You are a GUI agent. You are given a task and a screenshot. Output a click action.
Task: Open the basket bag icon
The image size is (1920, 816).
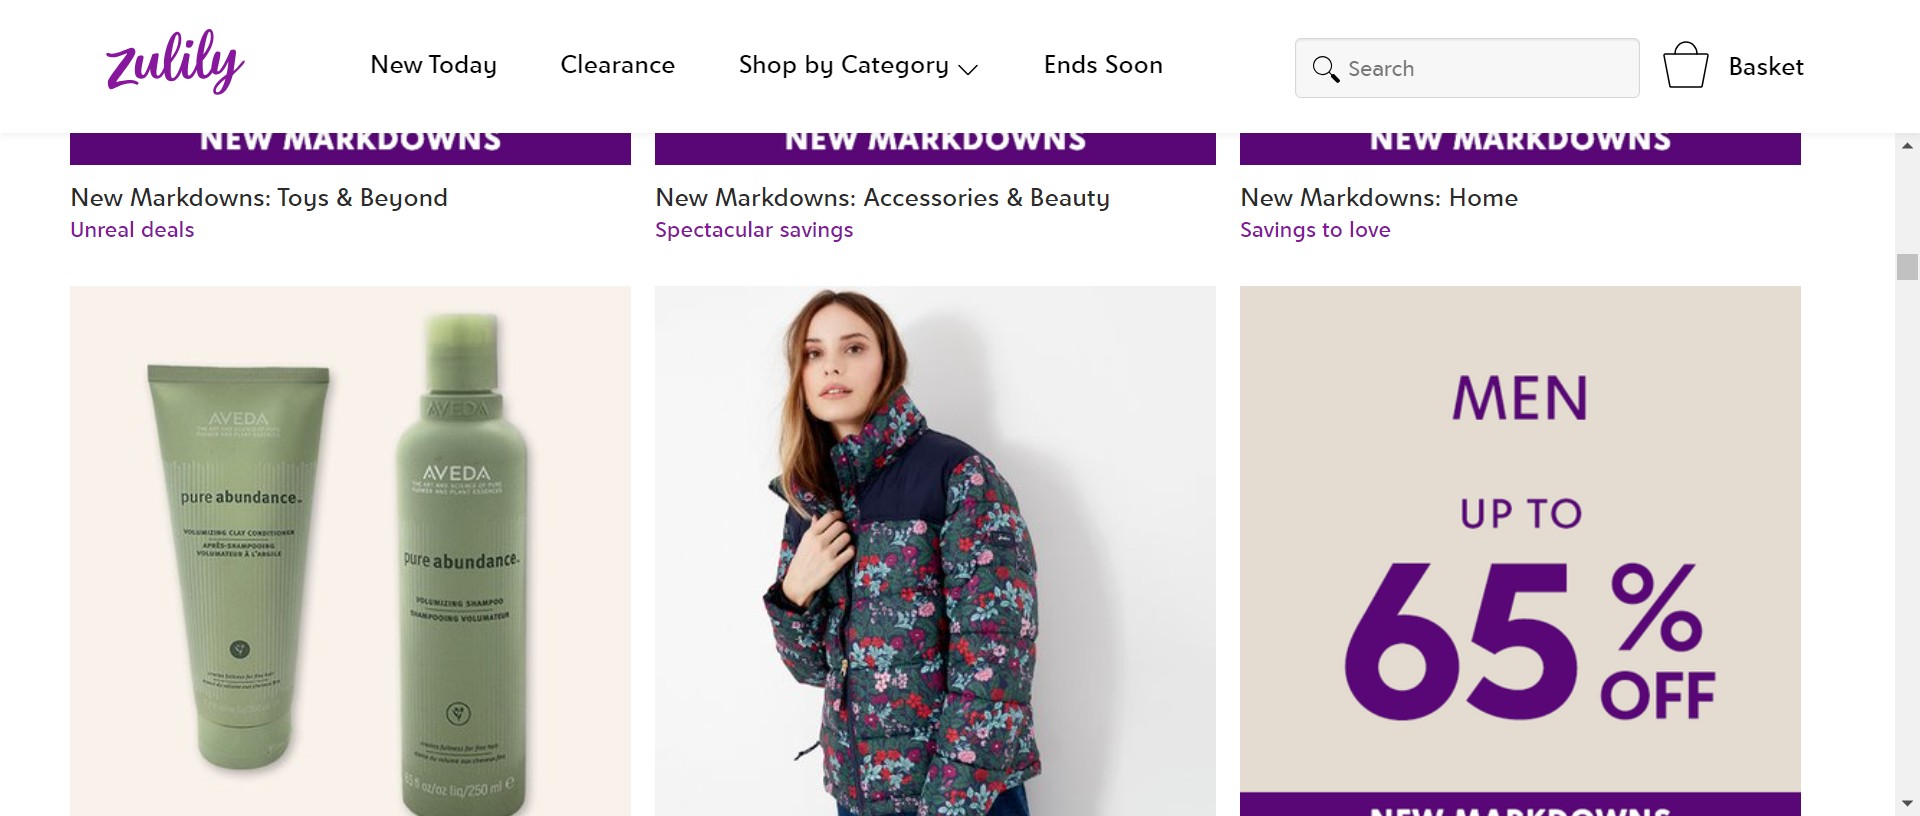pyautogui.click(x=1685, y=66)
